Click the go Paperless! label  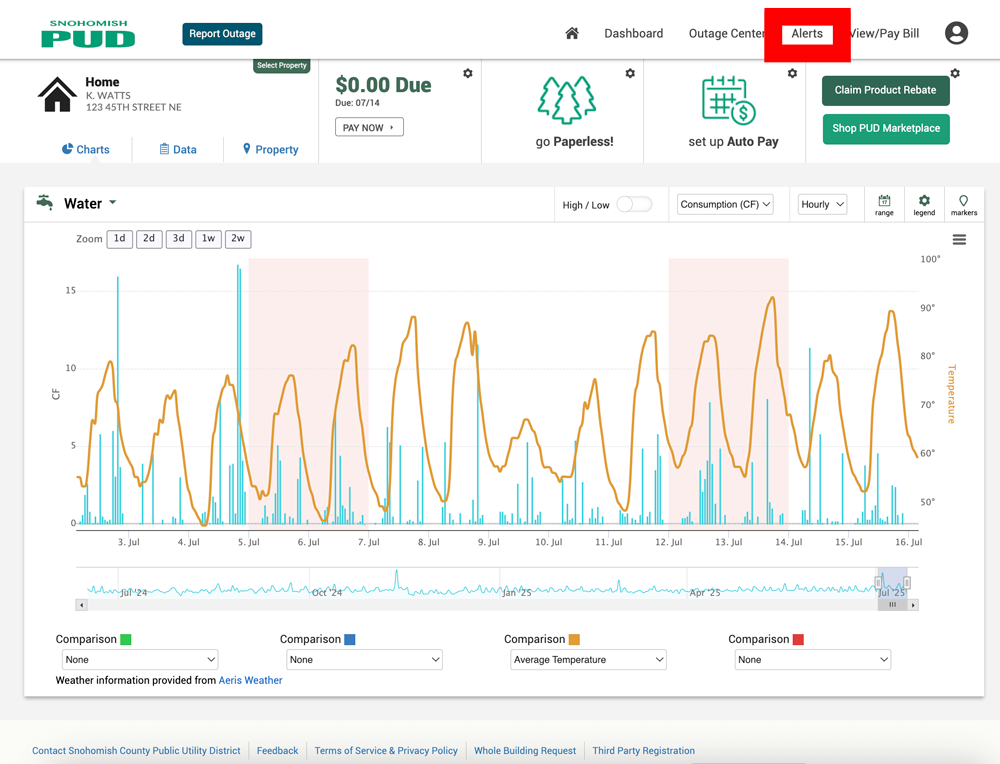(575, 142)
